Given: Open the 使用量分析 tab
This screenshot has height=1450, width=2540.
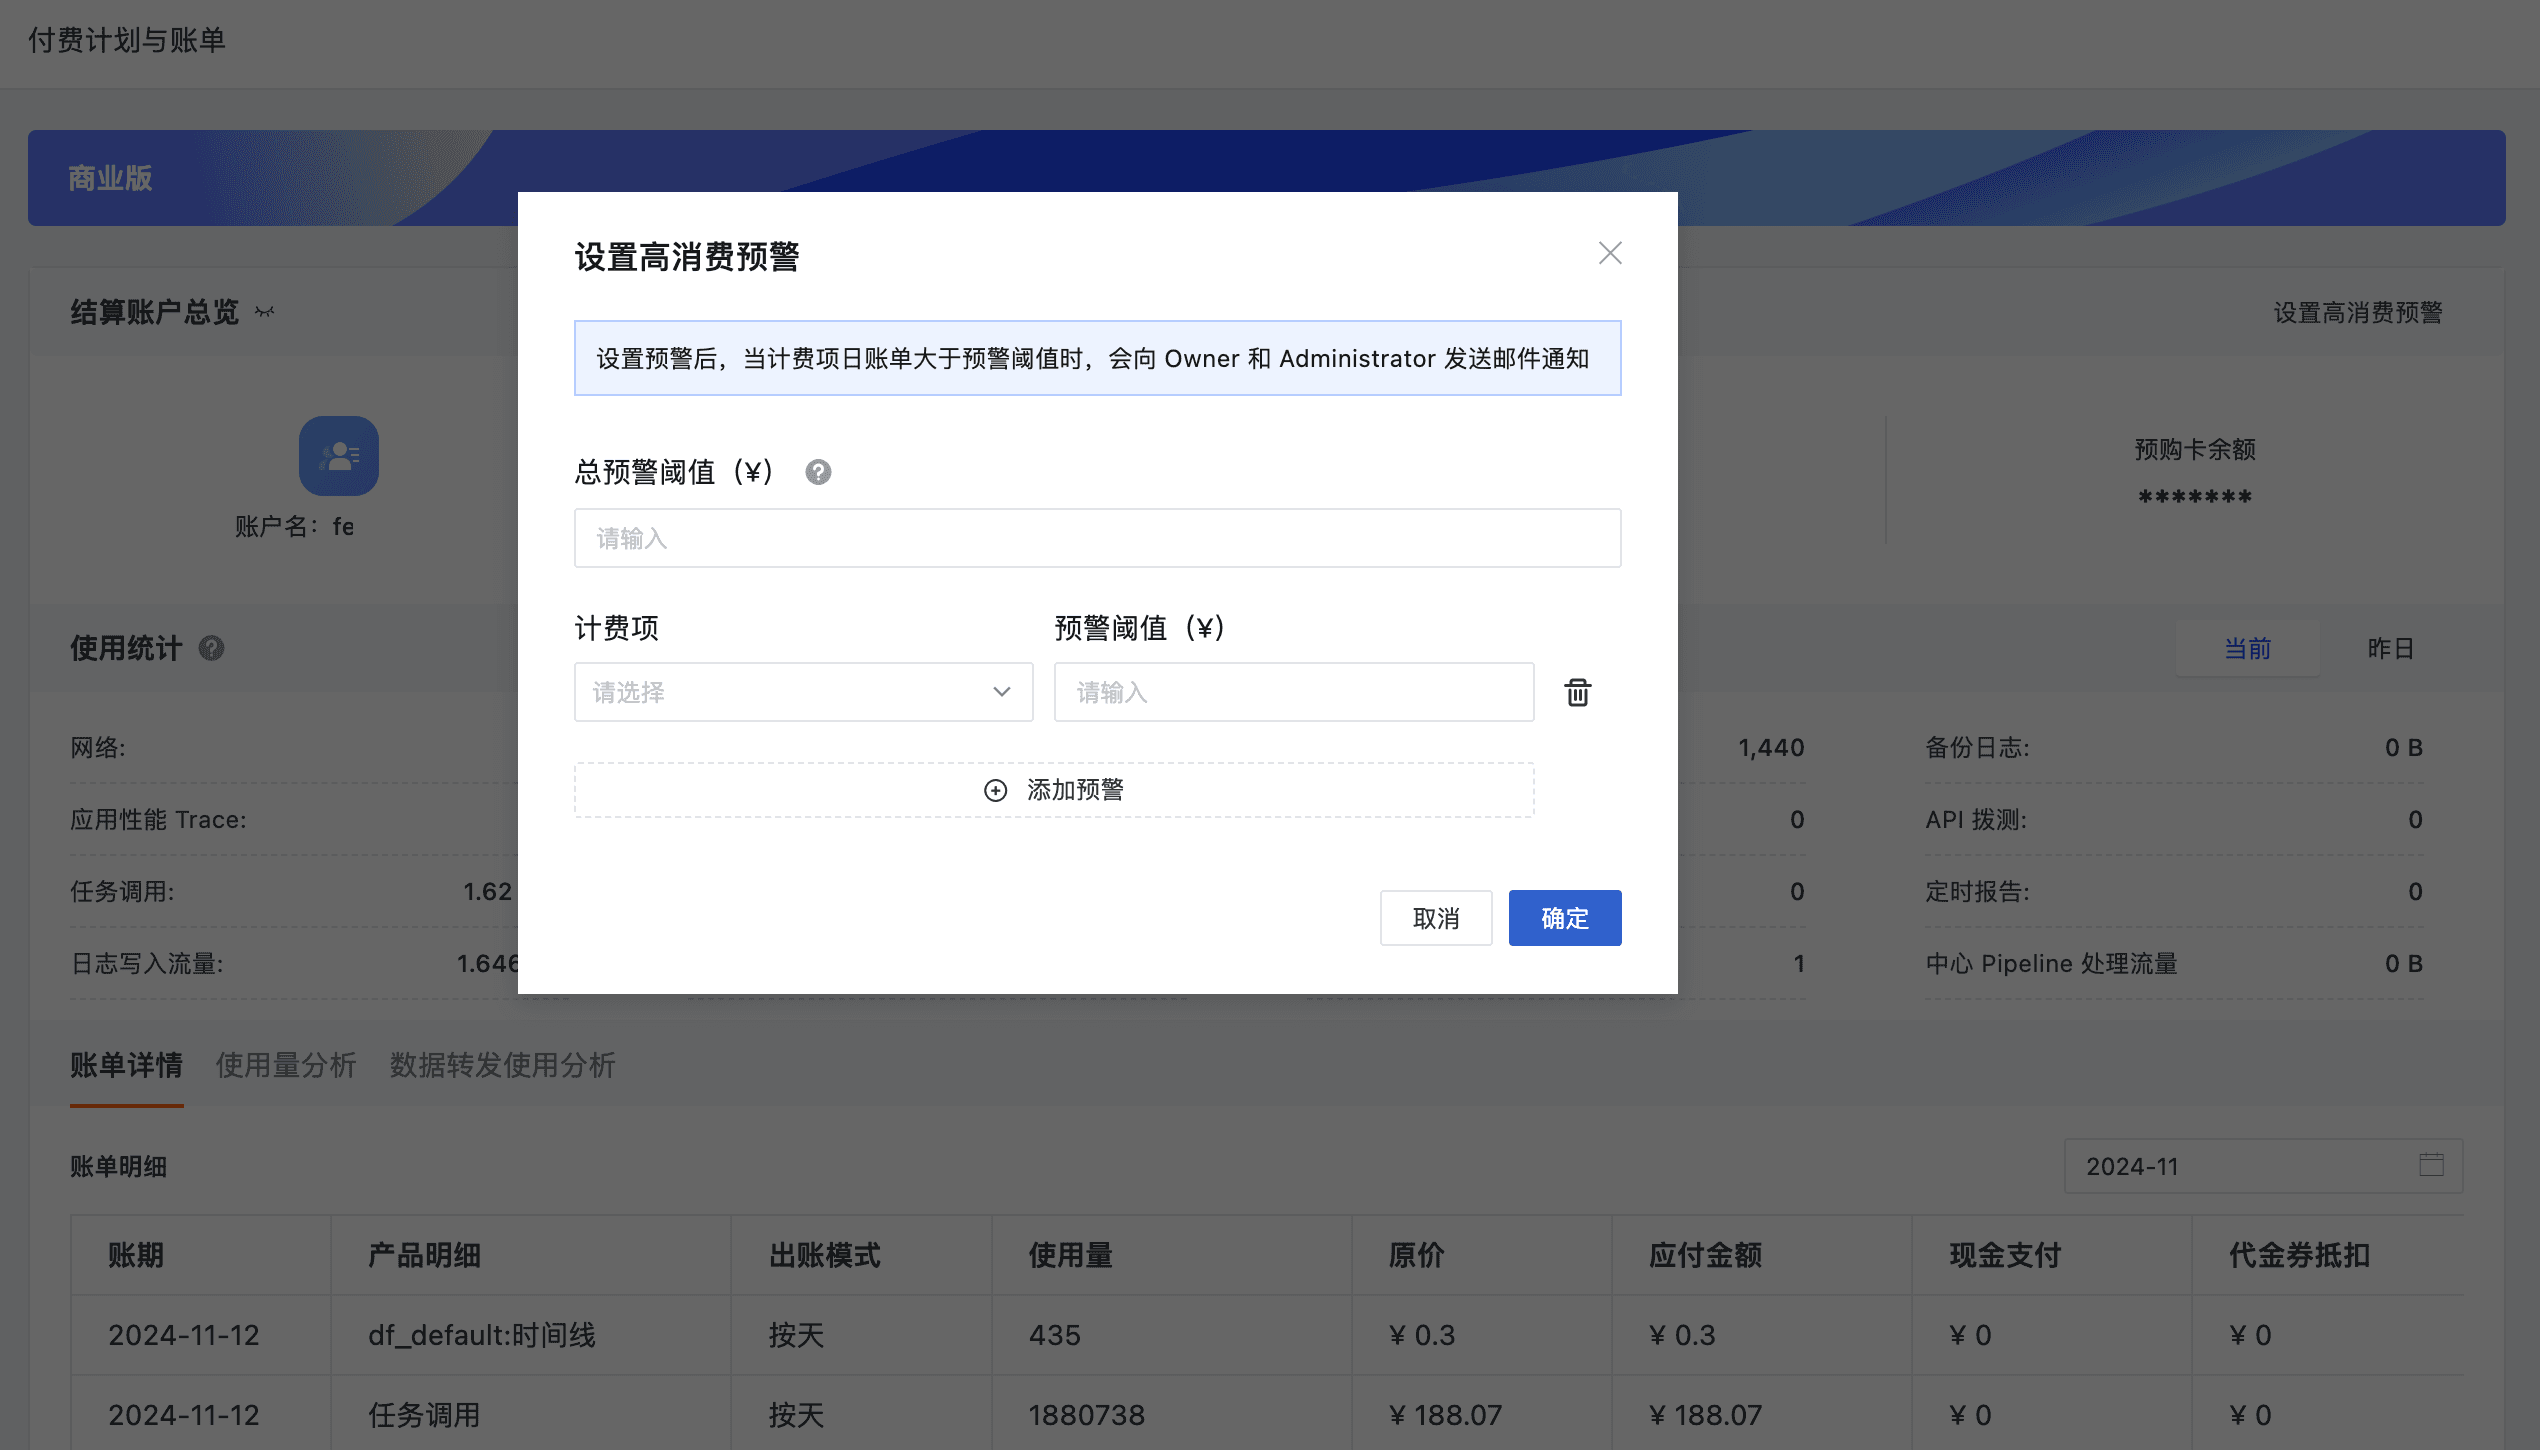Looking at the screenshot, I should (286, 1065).
